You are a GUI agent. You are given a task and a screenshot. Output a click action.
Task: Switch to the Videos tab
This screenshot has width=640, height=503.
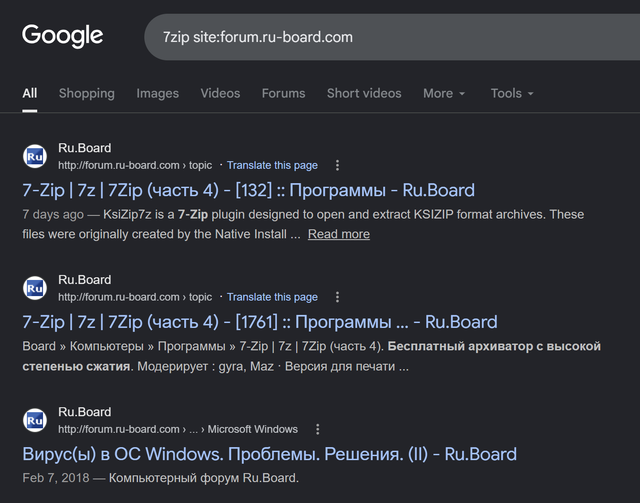click(x=220, y=93)
